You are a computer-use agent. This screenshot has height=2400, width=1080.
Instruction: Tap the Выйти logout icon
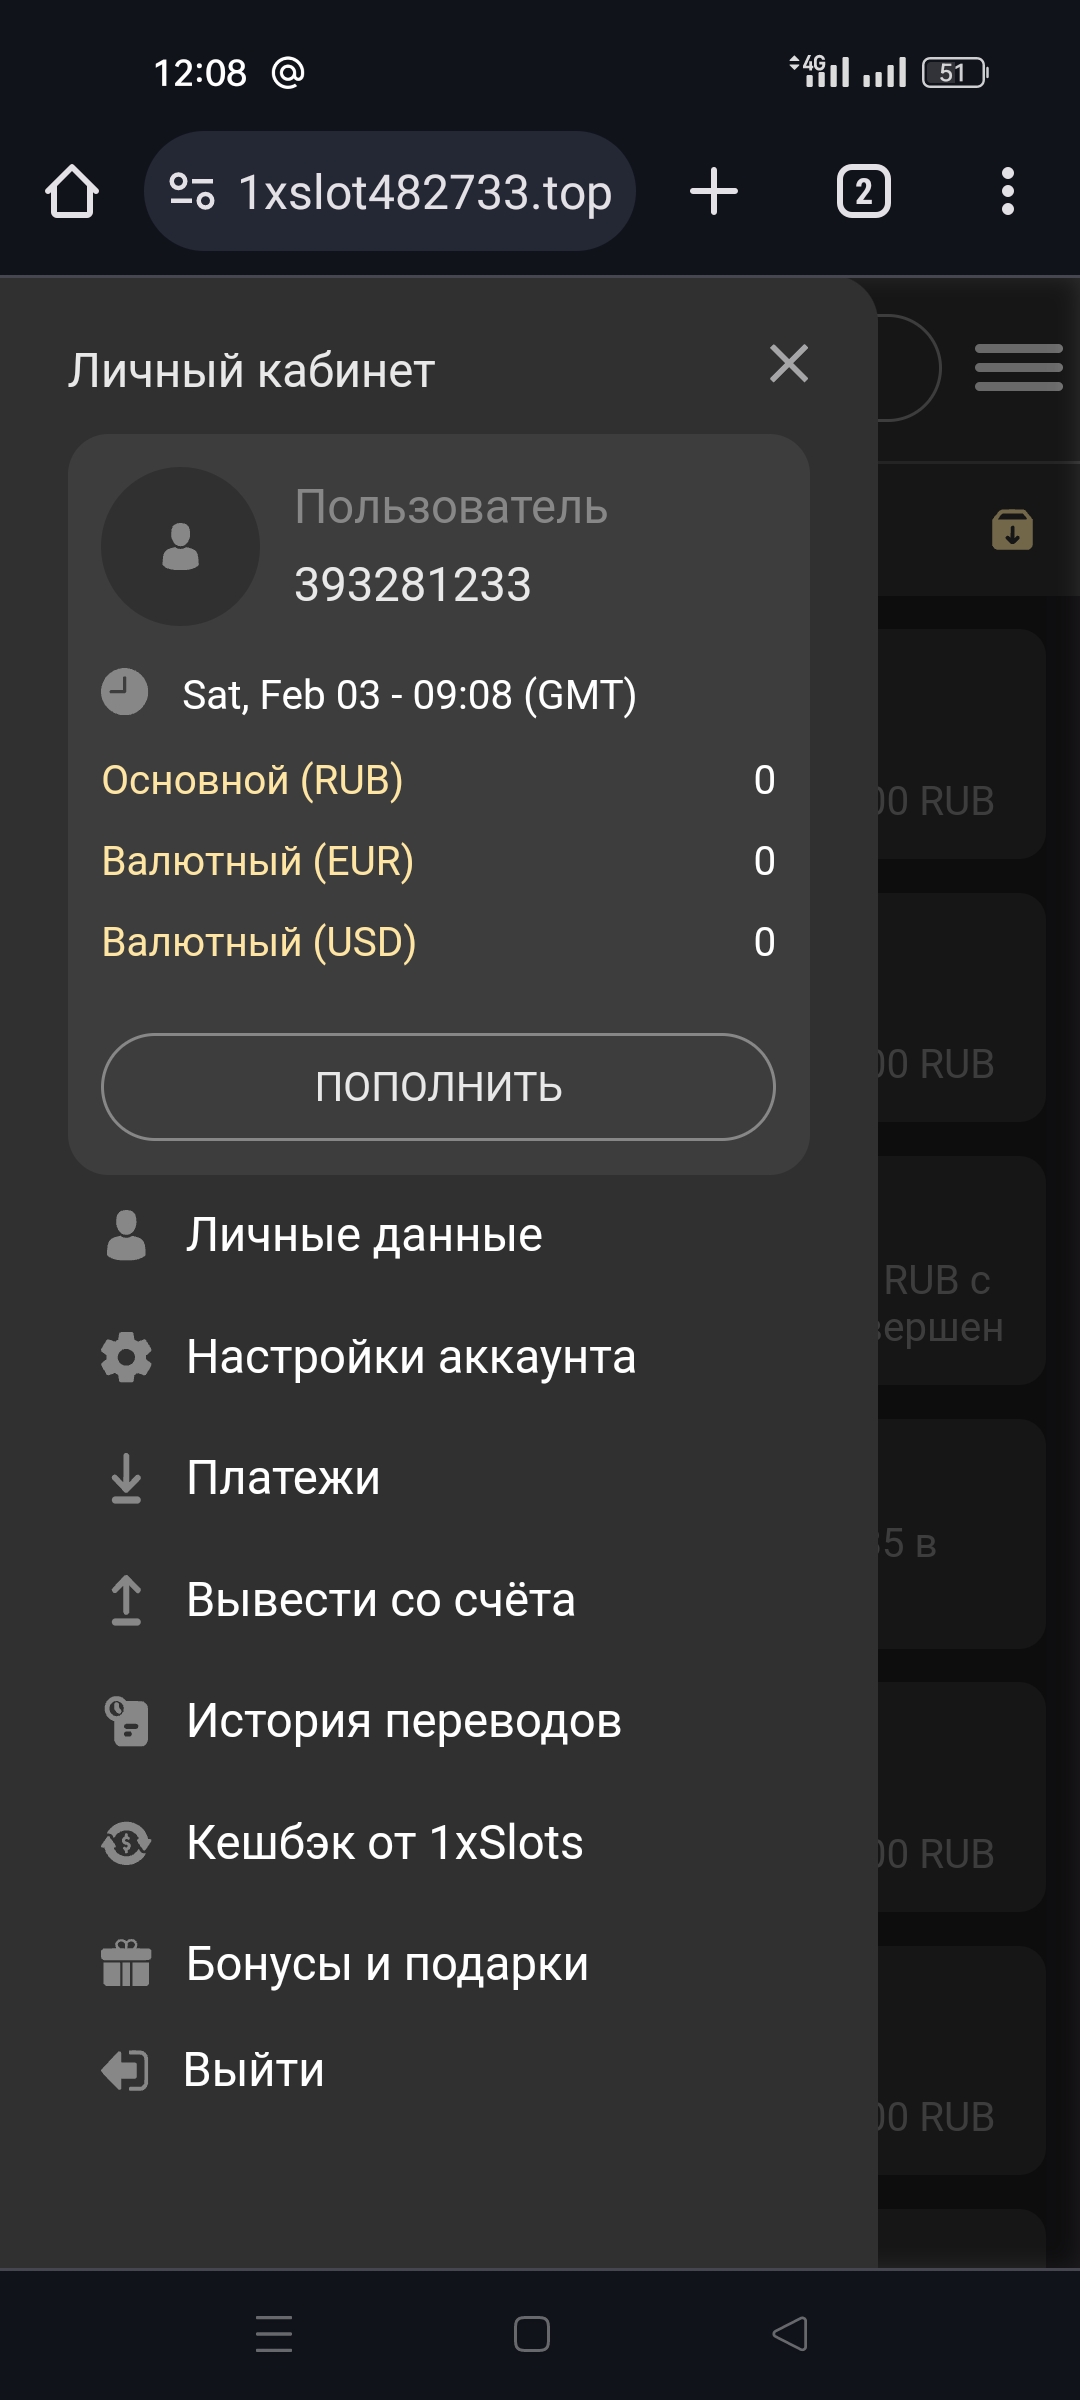(126, 2070)
